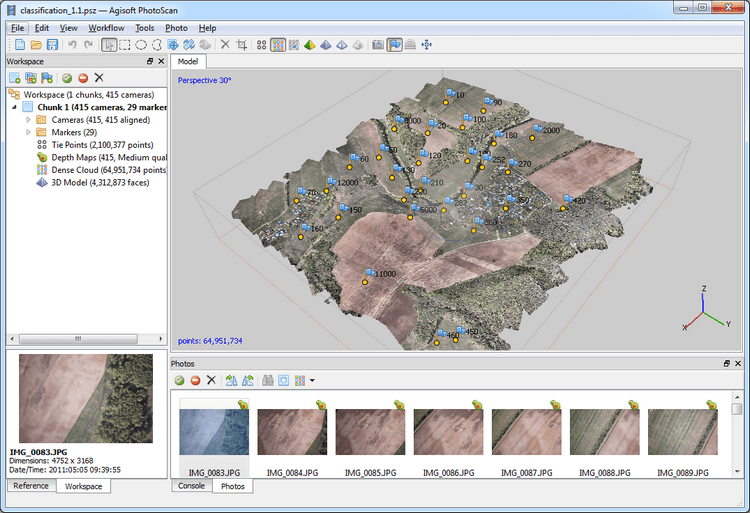This screenshot has height=513, width=750.
Task: Click Add Chunk icon in Workspace
Action: [15, 77]
